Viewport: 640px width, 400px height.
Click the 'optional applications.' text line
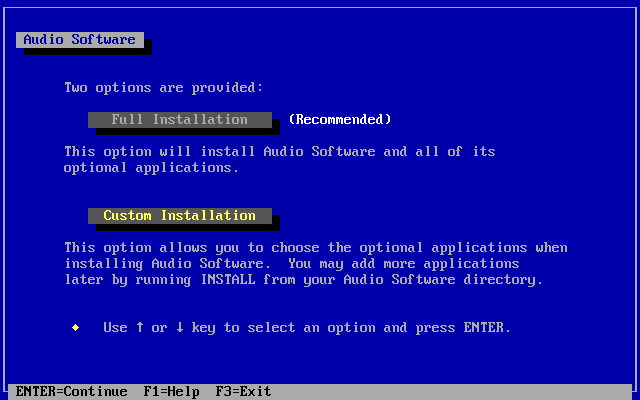[151, 168]
